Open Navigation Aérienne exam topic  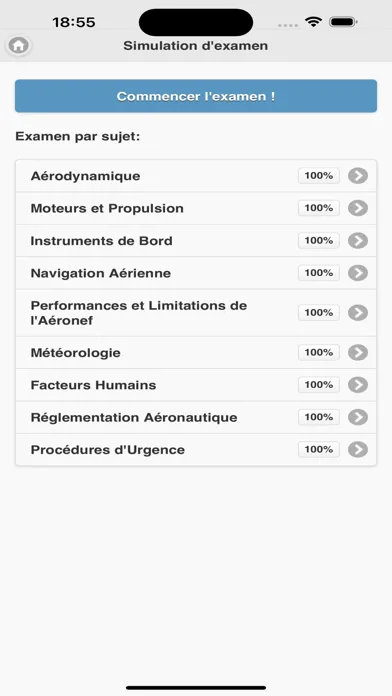point(196,273)
